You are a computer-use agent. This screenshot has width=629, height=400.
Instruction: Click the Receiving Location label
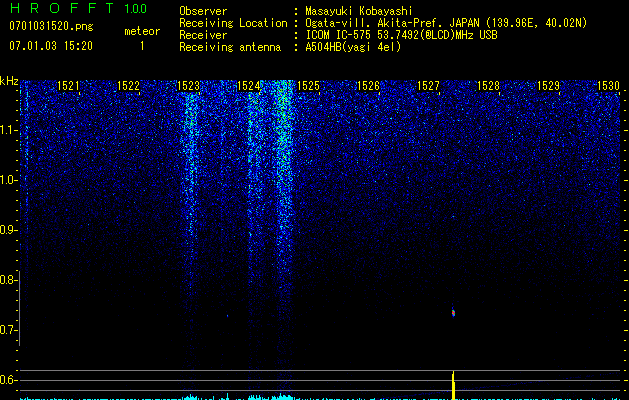click(x=233, y=23)
